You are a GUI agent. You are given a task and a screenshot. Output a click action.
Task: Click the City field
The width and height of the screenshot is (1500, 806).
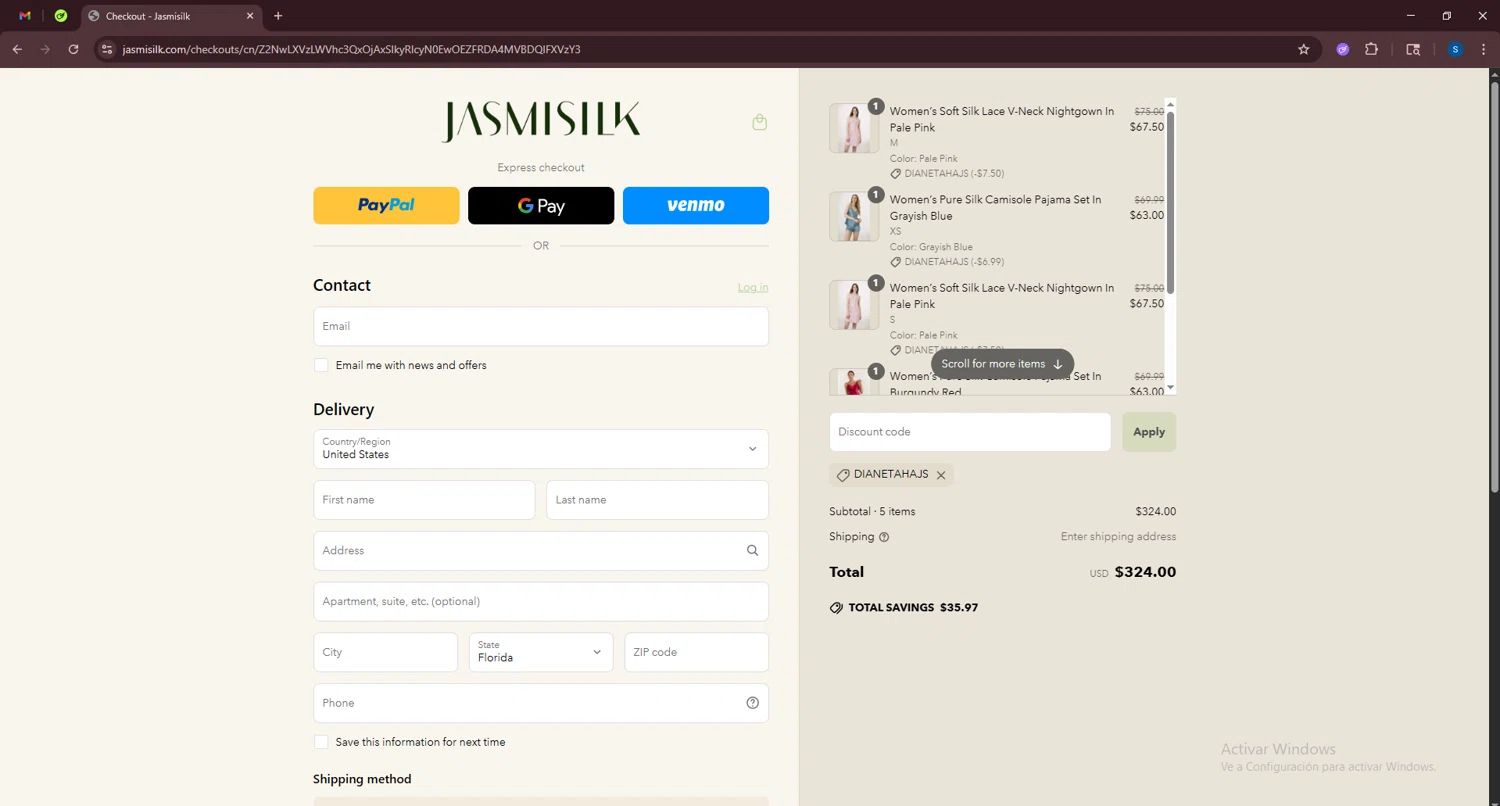point(385,652)
